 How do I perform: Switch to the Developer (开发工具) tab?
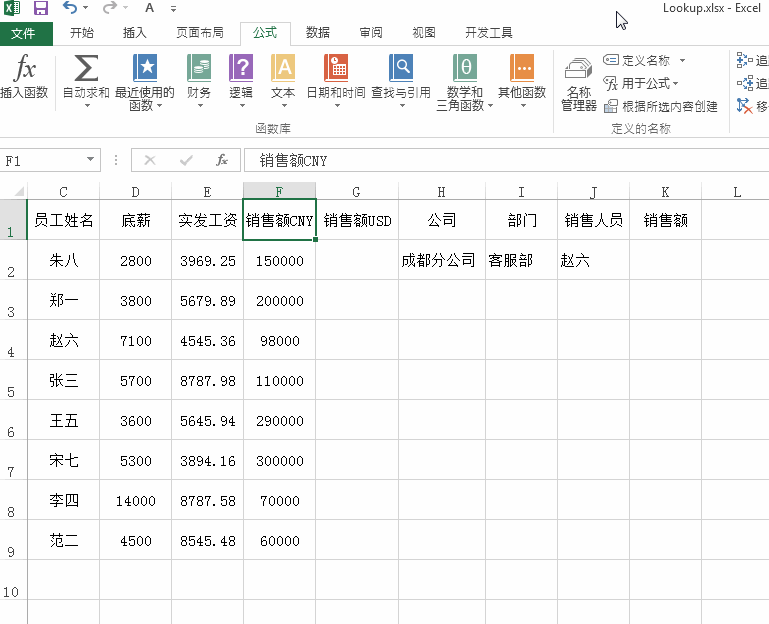[488, 33]
